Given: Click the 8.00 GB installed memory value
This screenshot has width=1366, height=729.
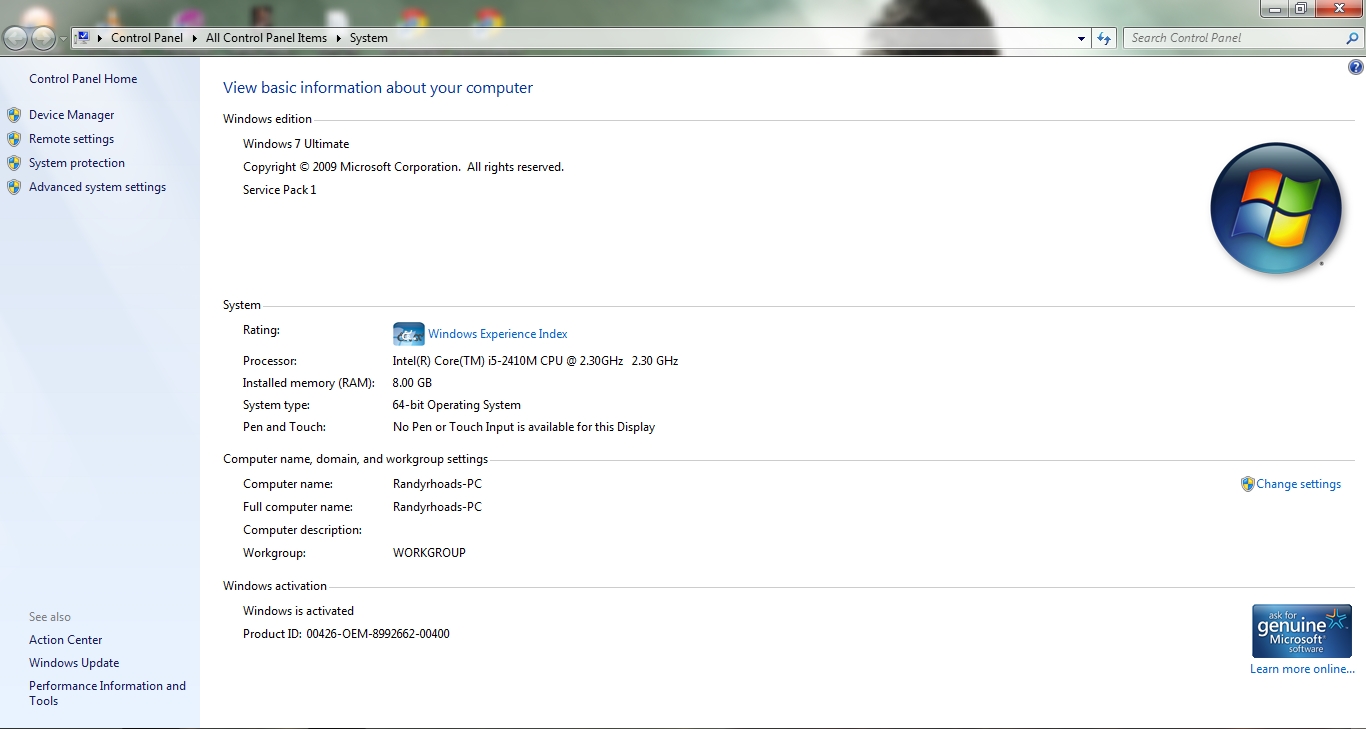Looking at the screenshot, I should point(412,383).
